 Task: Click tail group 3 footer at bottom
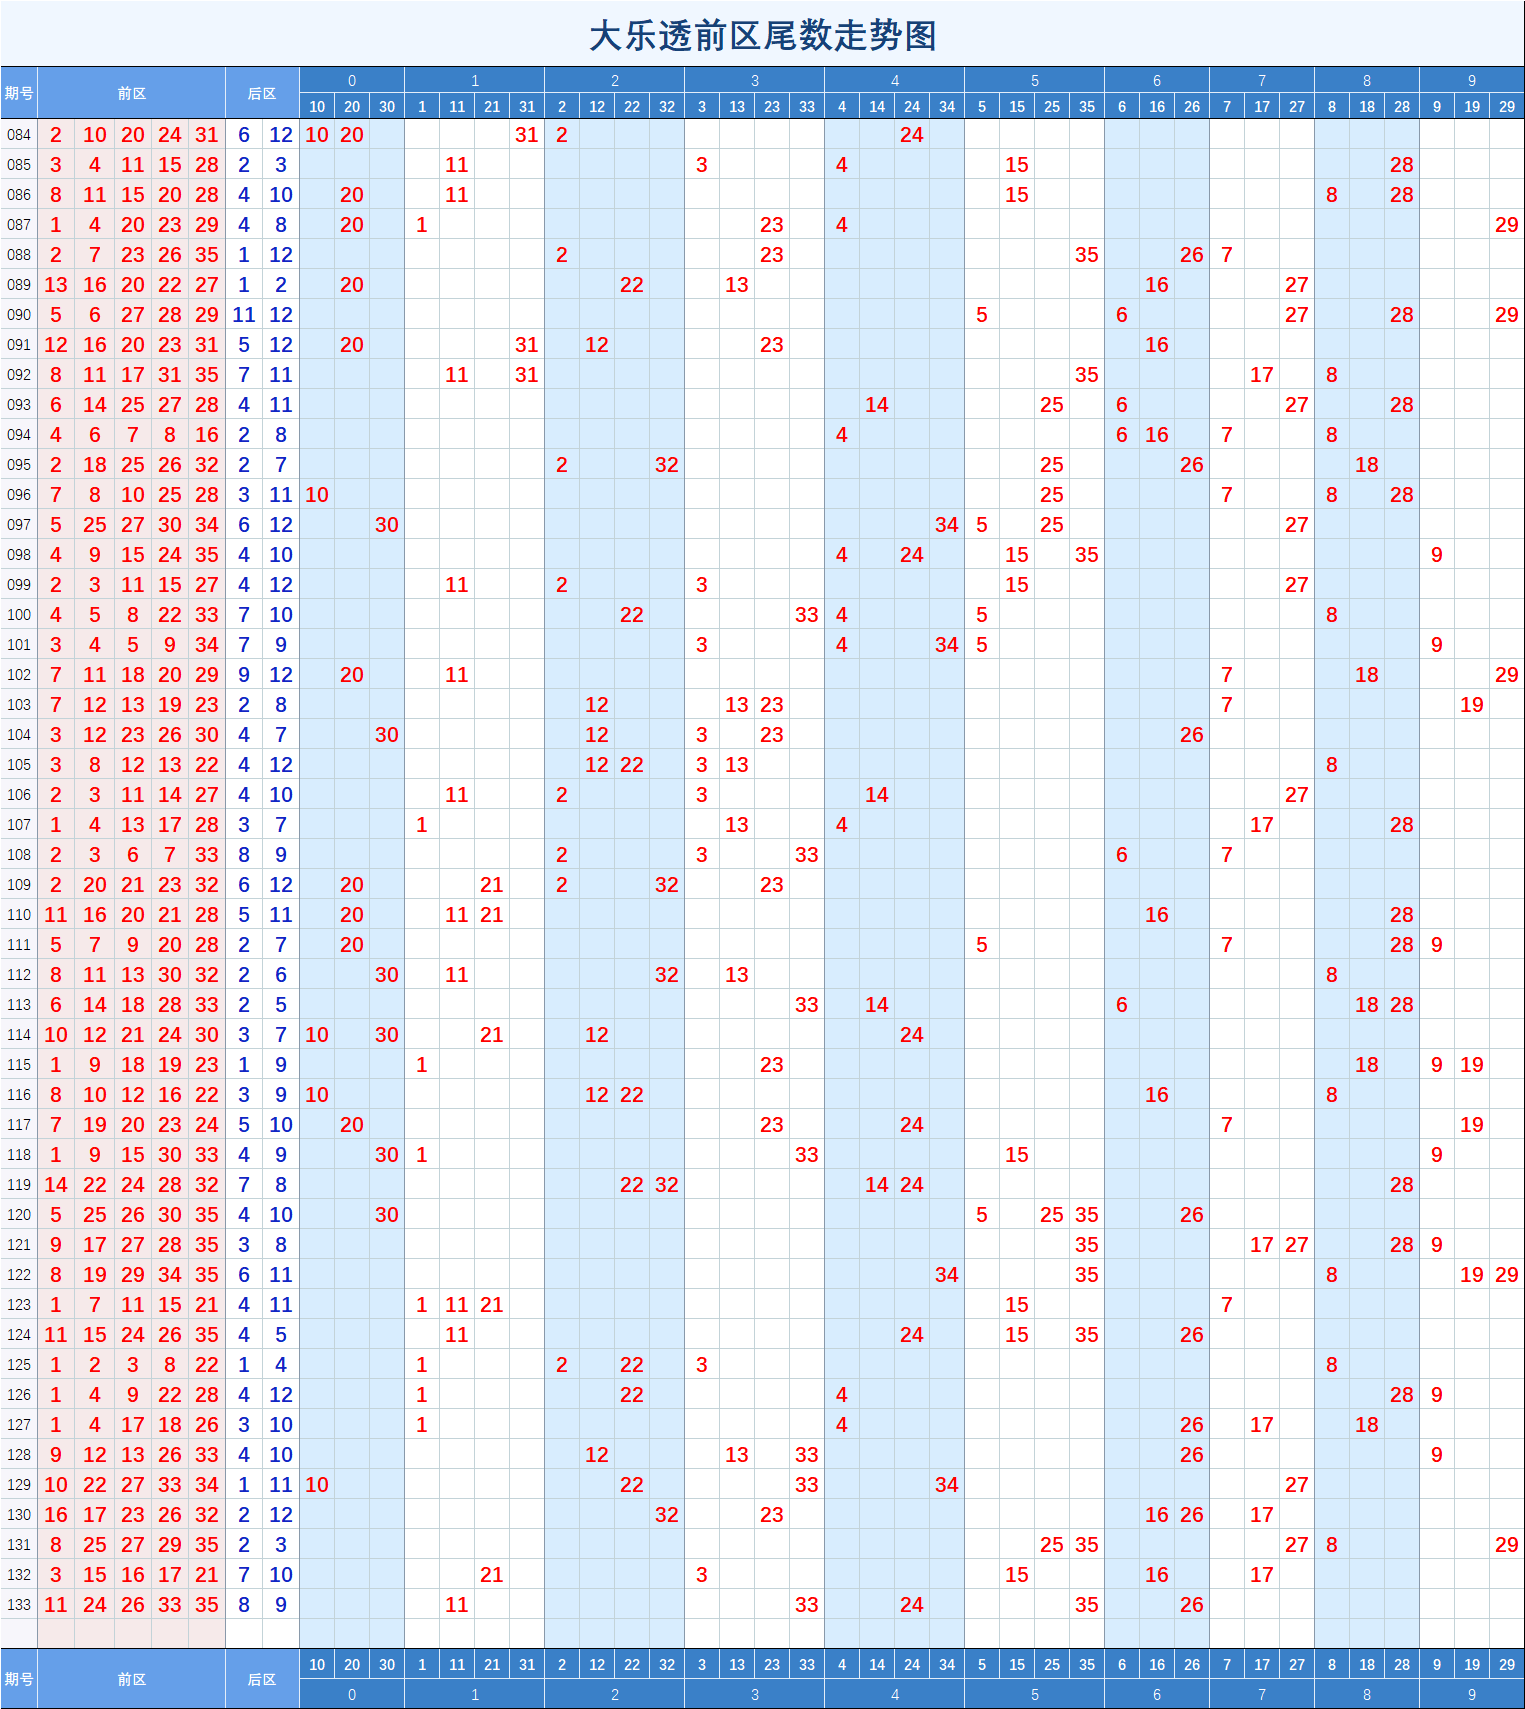[755, 1695]
